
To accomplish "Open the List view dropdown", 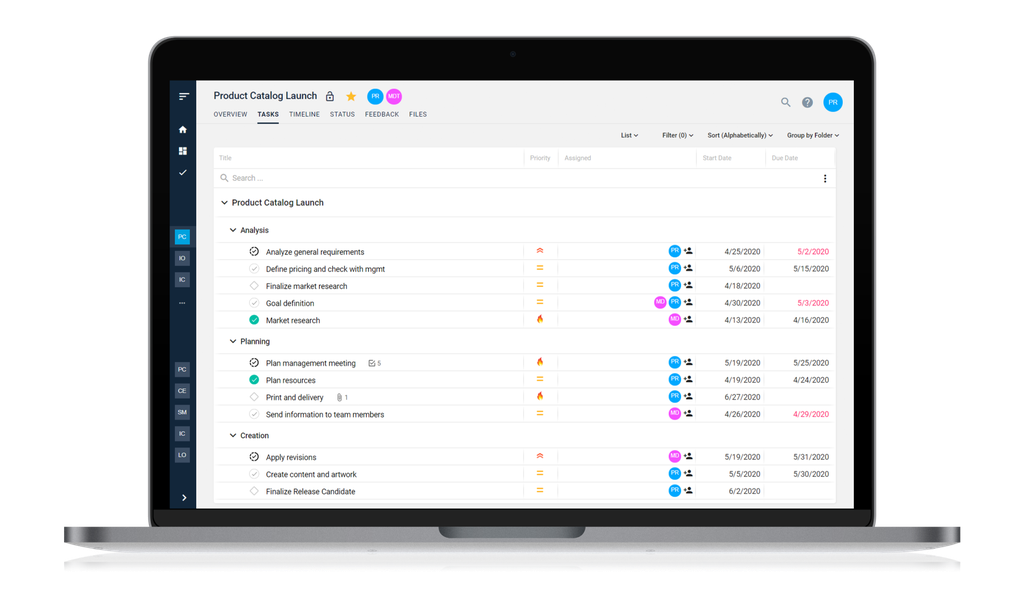I will (x=630, y=135).
